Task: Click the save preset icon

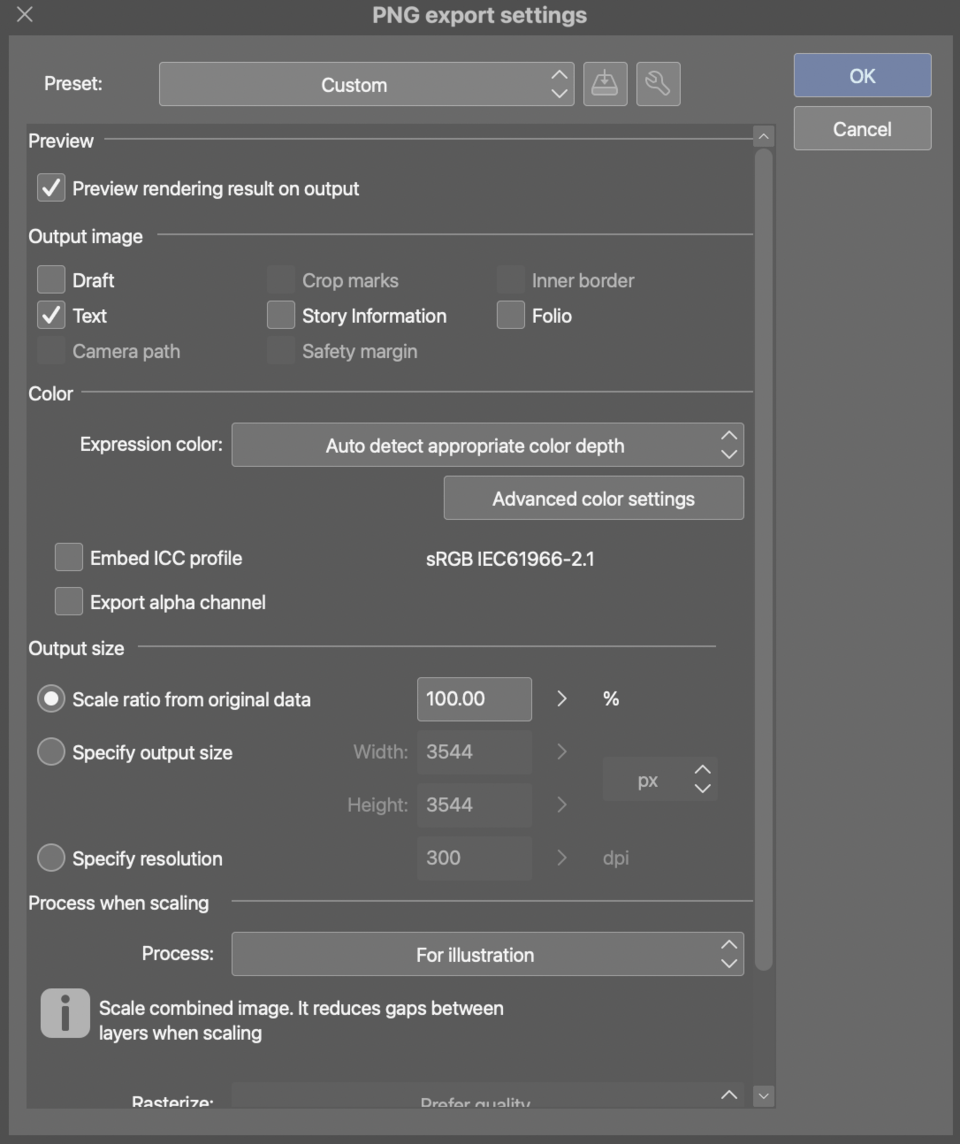Action: coord(605,84)
